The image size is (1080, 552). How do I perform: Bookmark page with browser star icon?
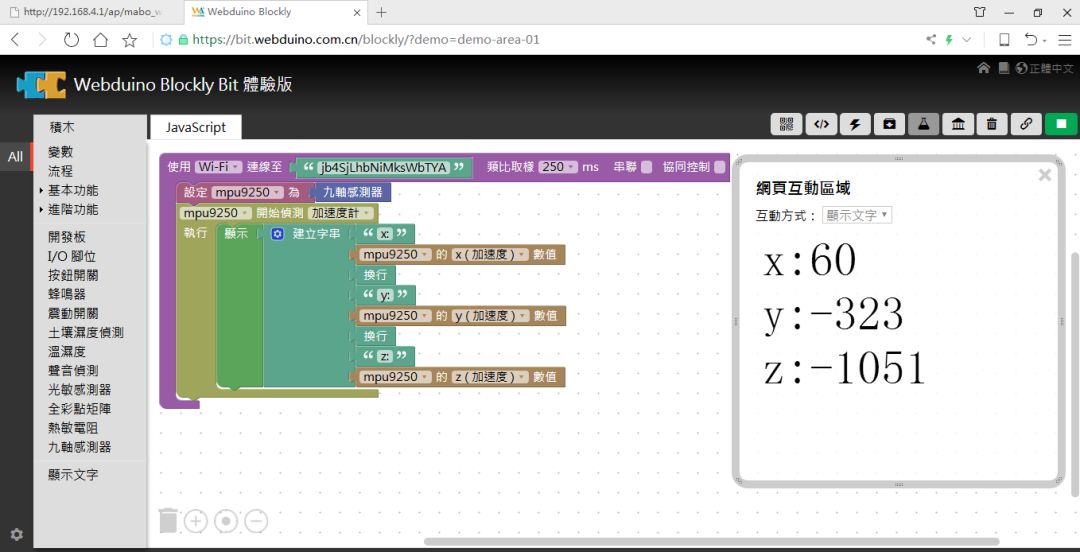pos(129,40)
